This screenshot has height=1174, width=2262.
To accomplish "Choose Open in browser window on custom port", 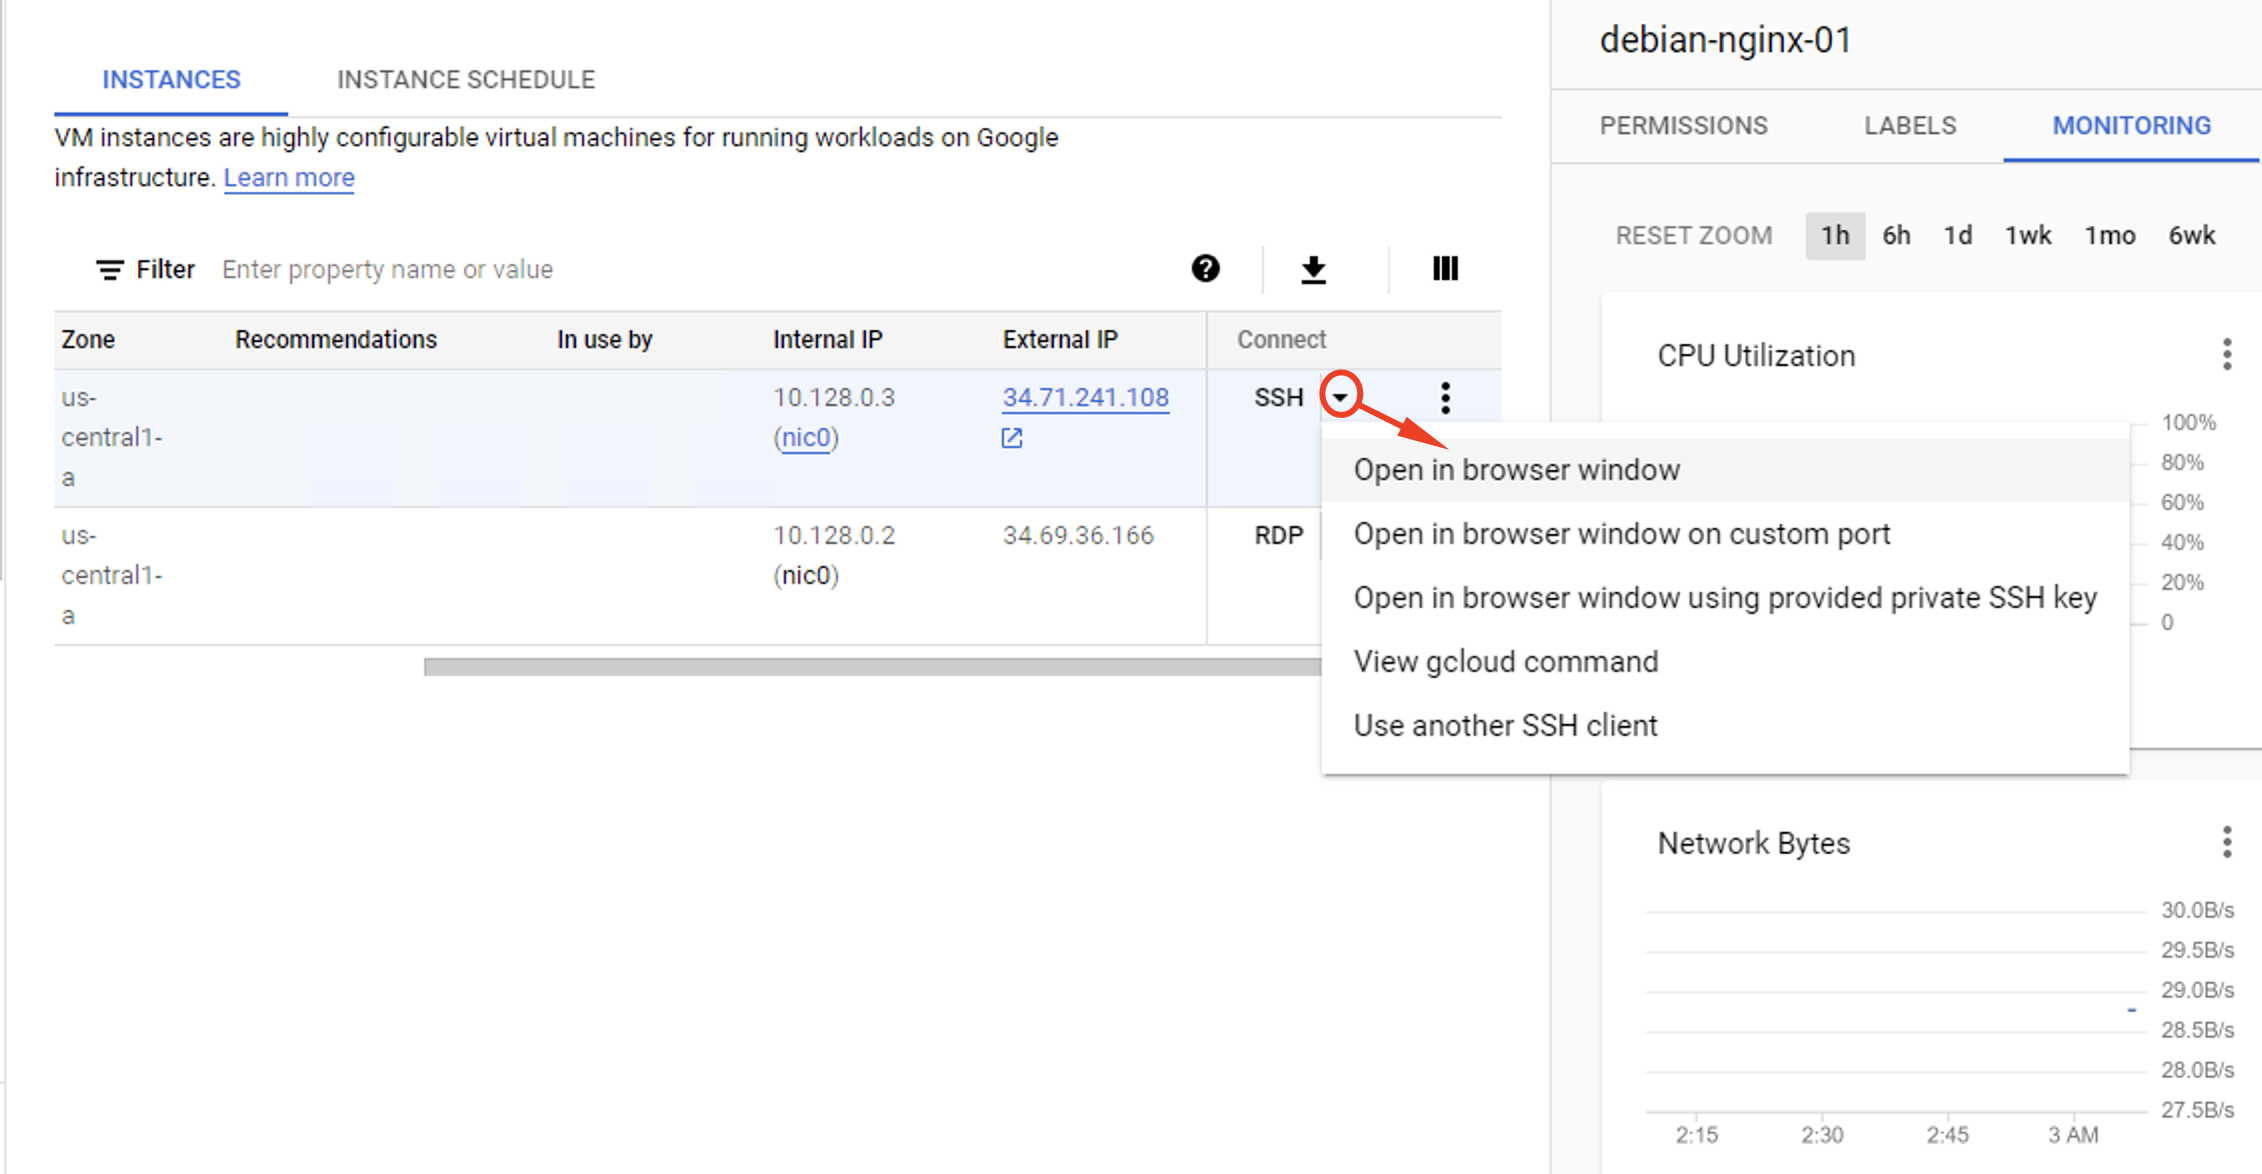I will 1725,534.
